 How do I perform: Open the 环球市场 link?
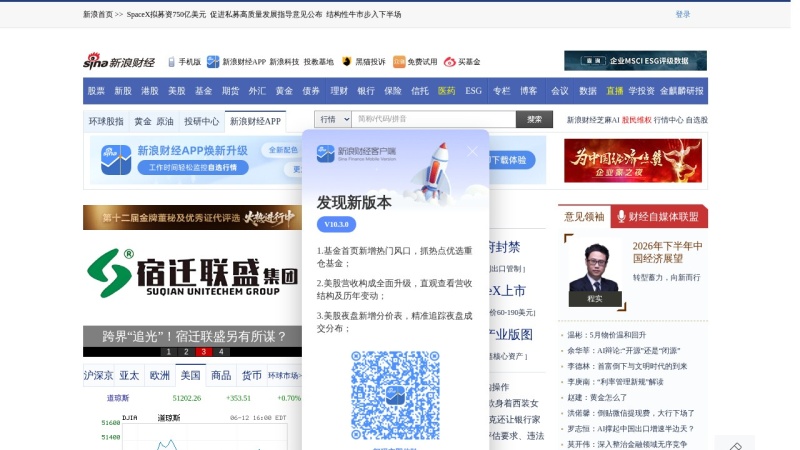[x=285, y=376]
